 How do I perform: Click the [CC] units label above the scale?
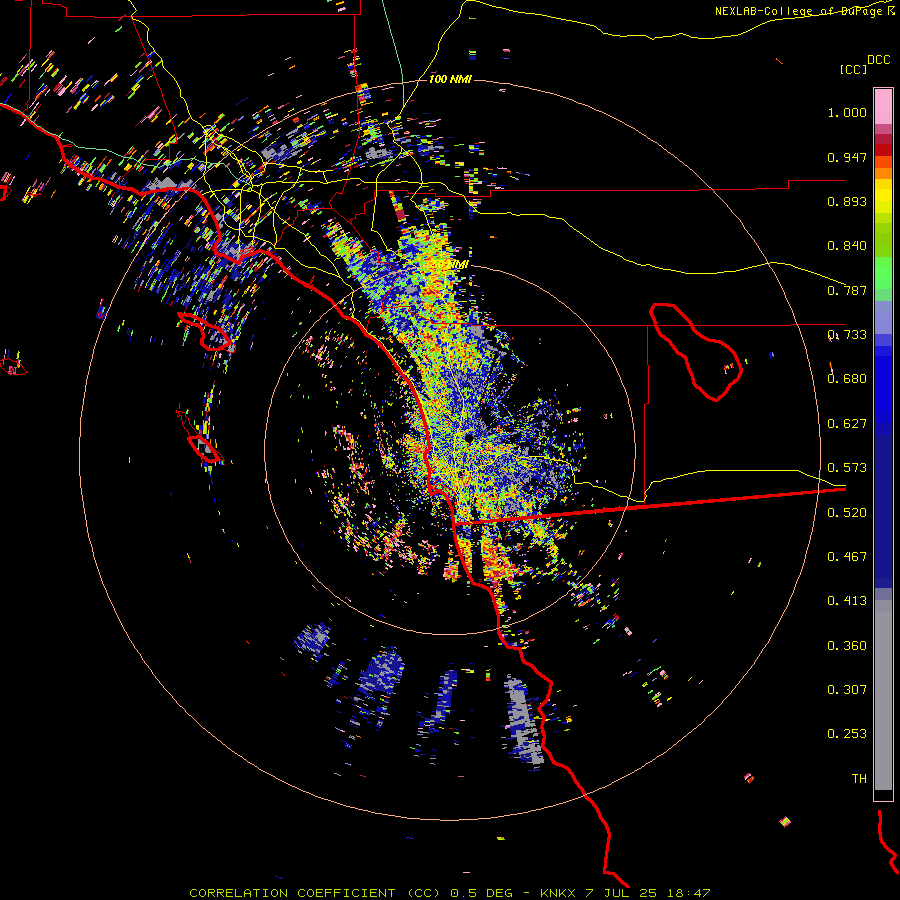[x=853, y=69]
